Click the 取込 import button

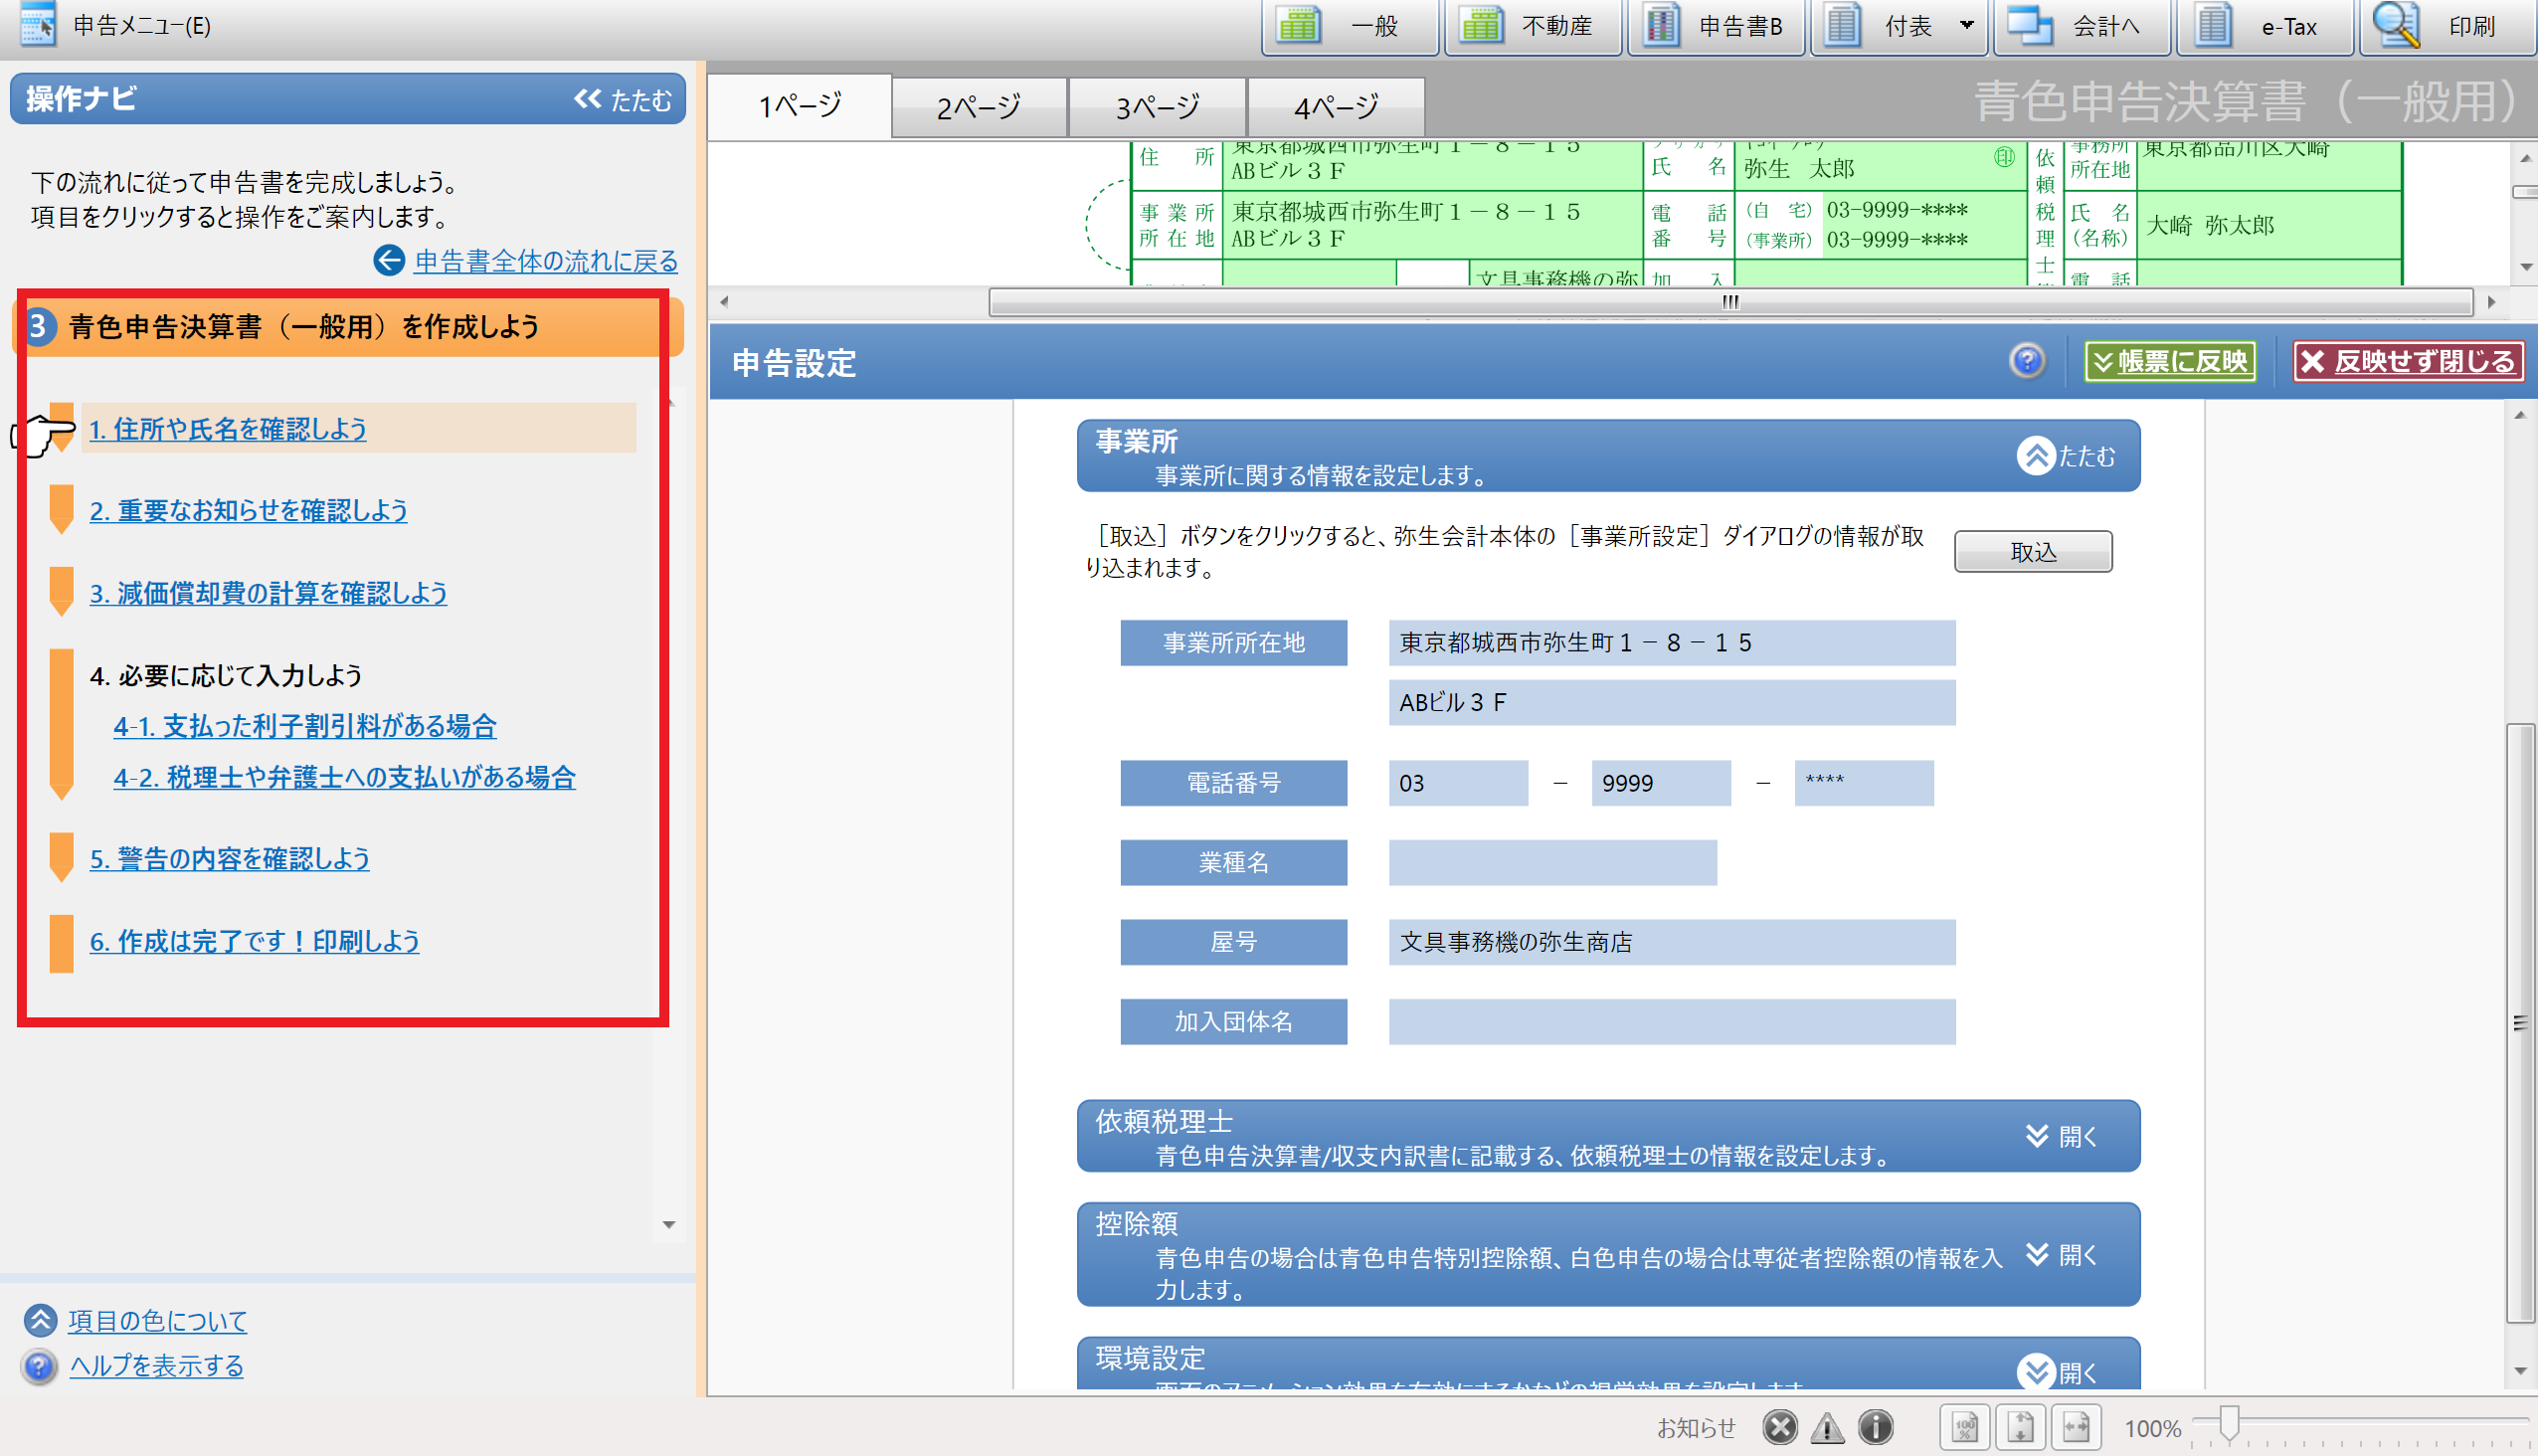click(x=2033, y=552)
